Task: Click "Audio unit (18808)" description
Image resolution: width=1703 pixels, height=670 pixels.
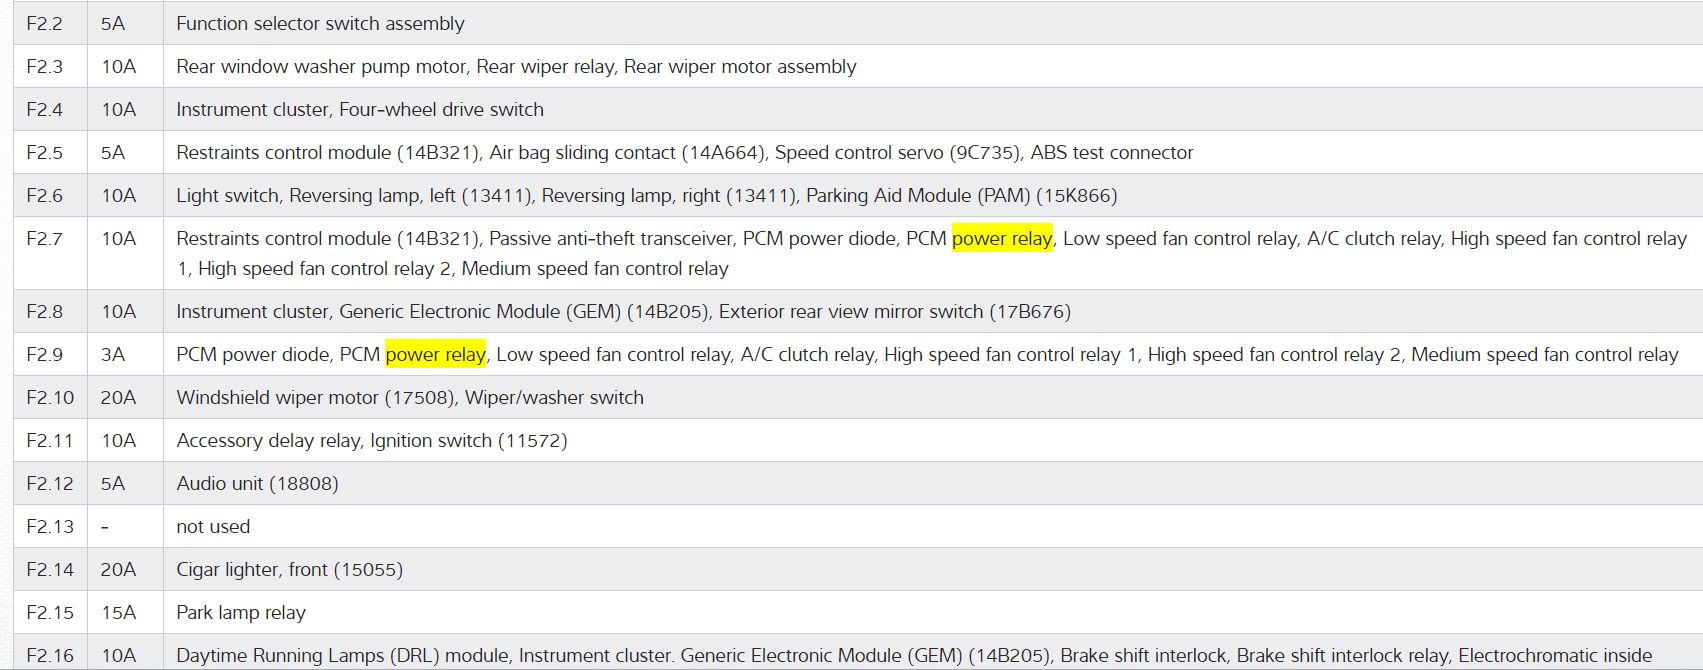Action: [257, 484]
